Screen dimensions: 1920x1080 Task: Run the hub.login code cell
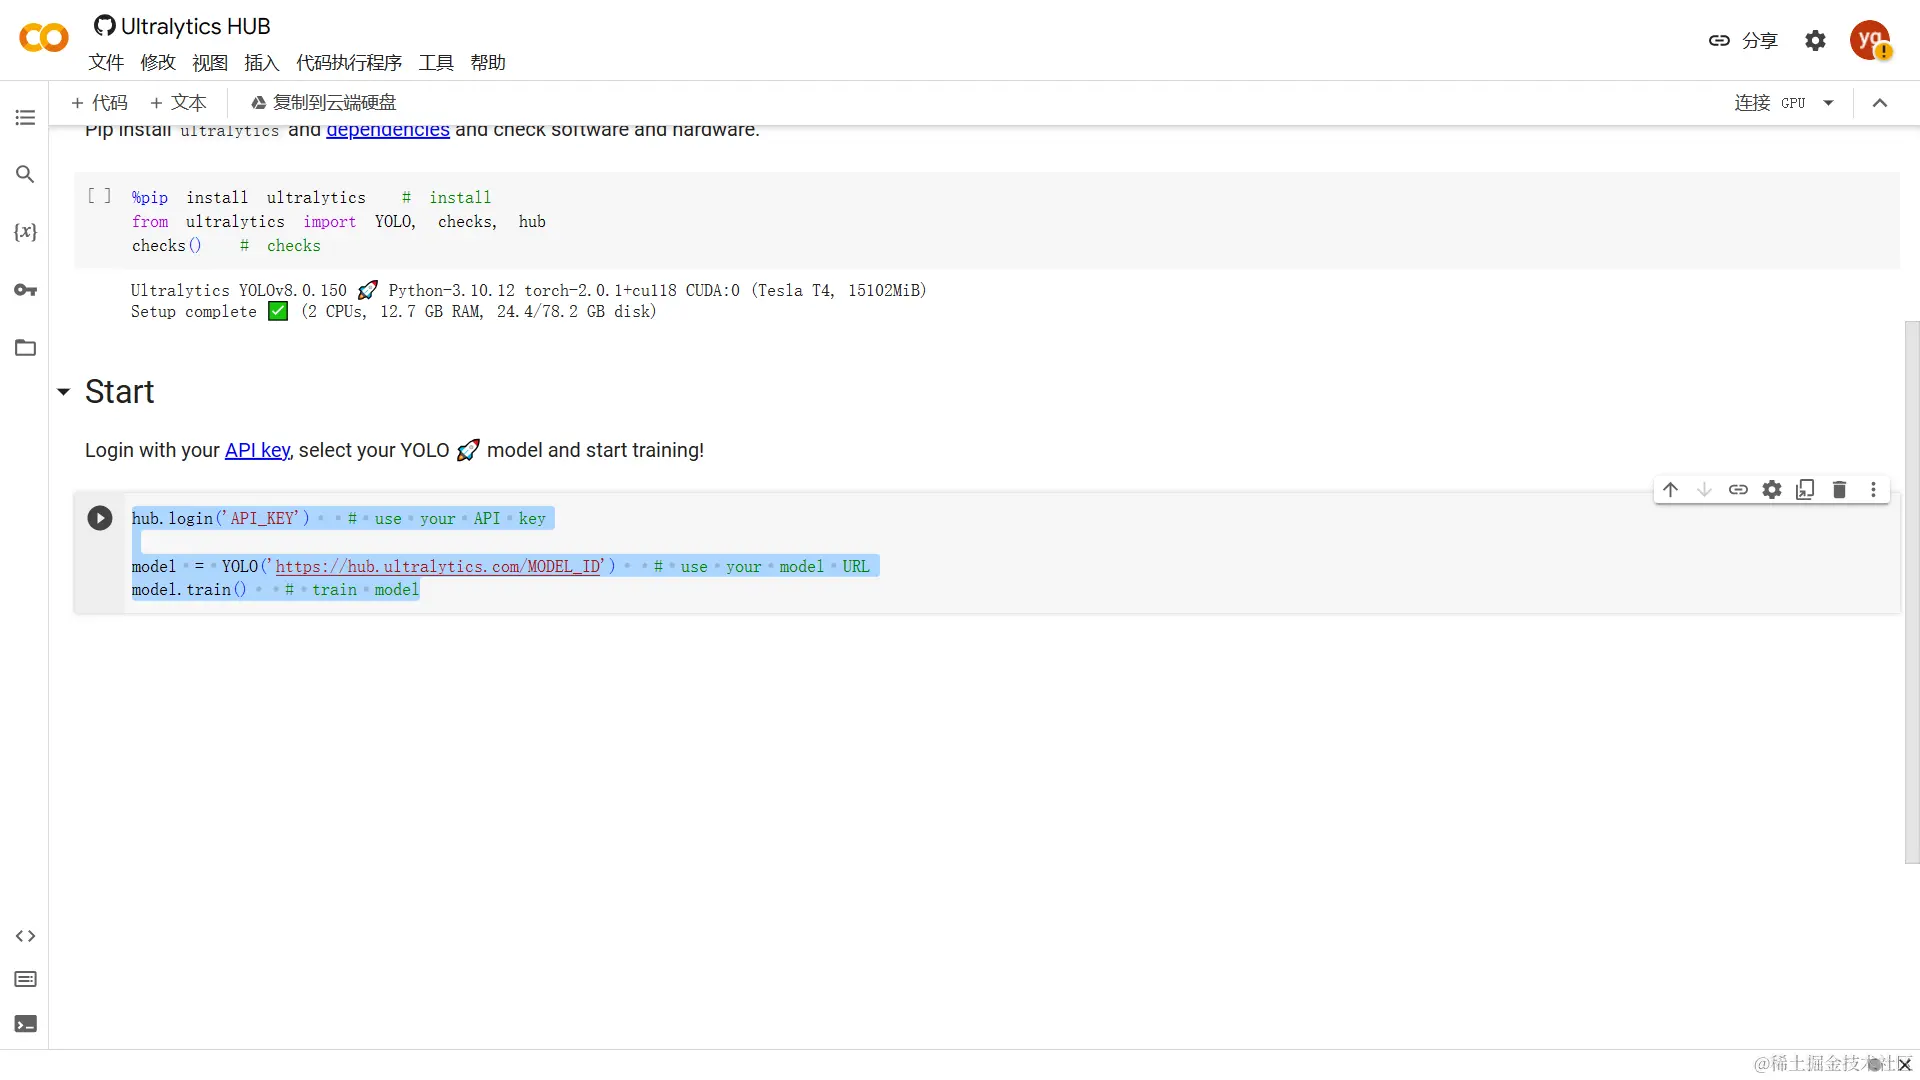point(100,518)
